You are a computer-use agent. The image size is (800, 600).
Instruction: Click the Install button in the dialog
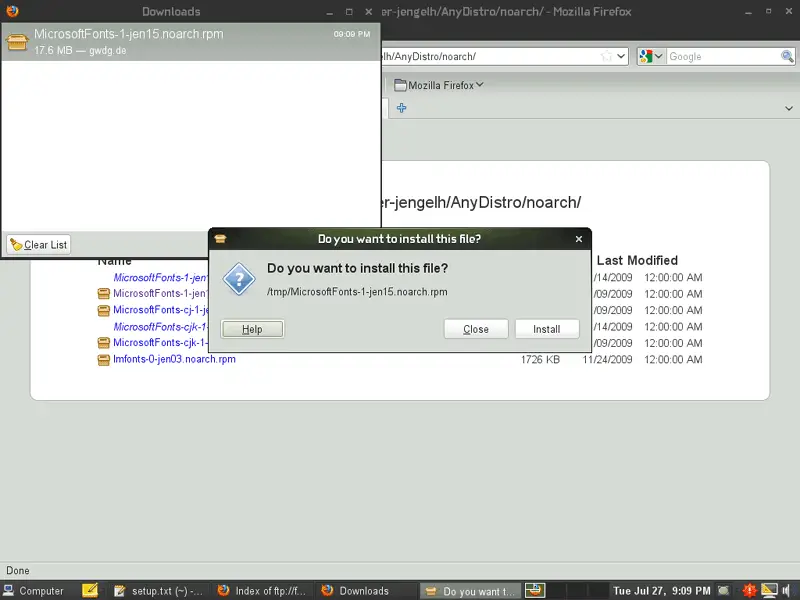(x=547, y=329)
